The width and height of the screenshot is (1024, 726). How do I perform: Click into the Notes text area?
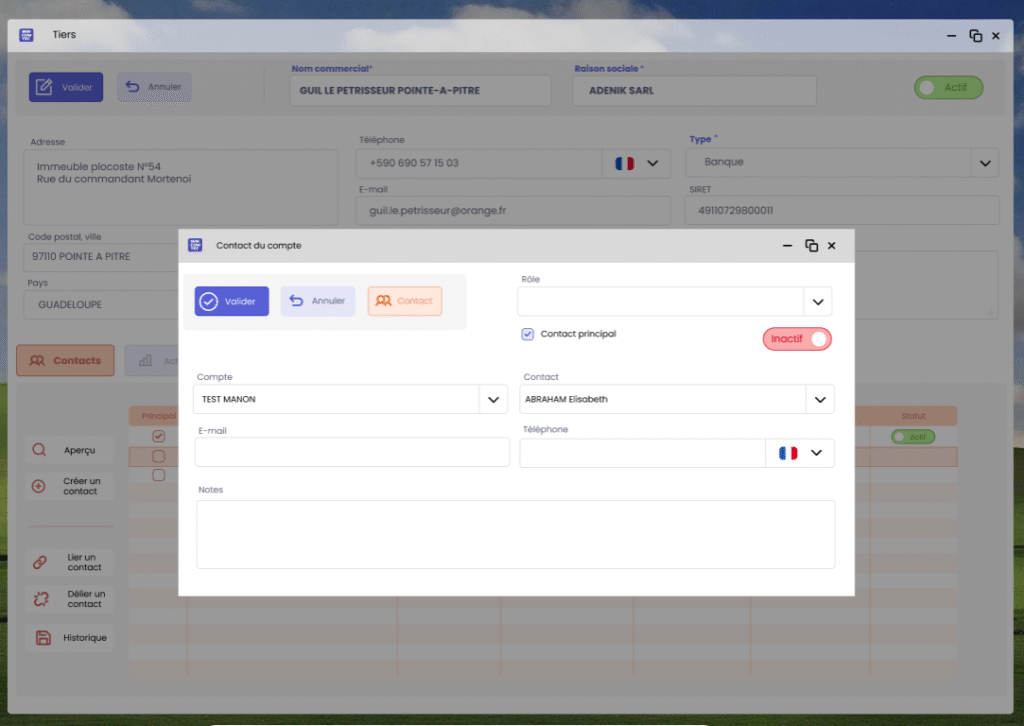[515, 534]
